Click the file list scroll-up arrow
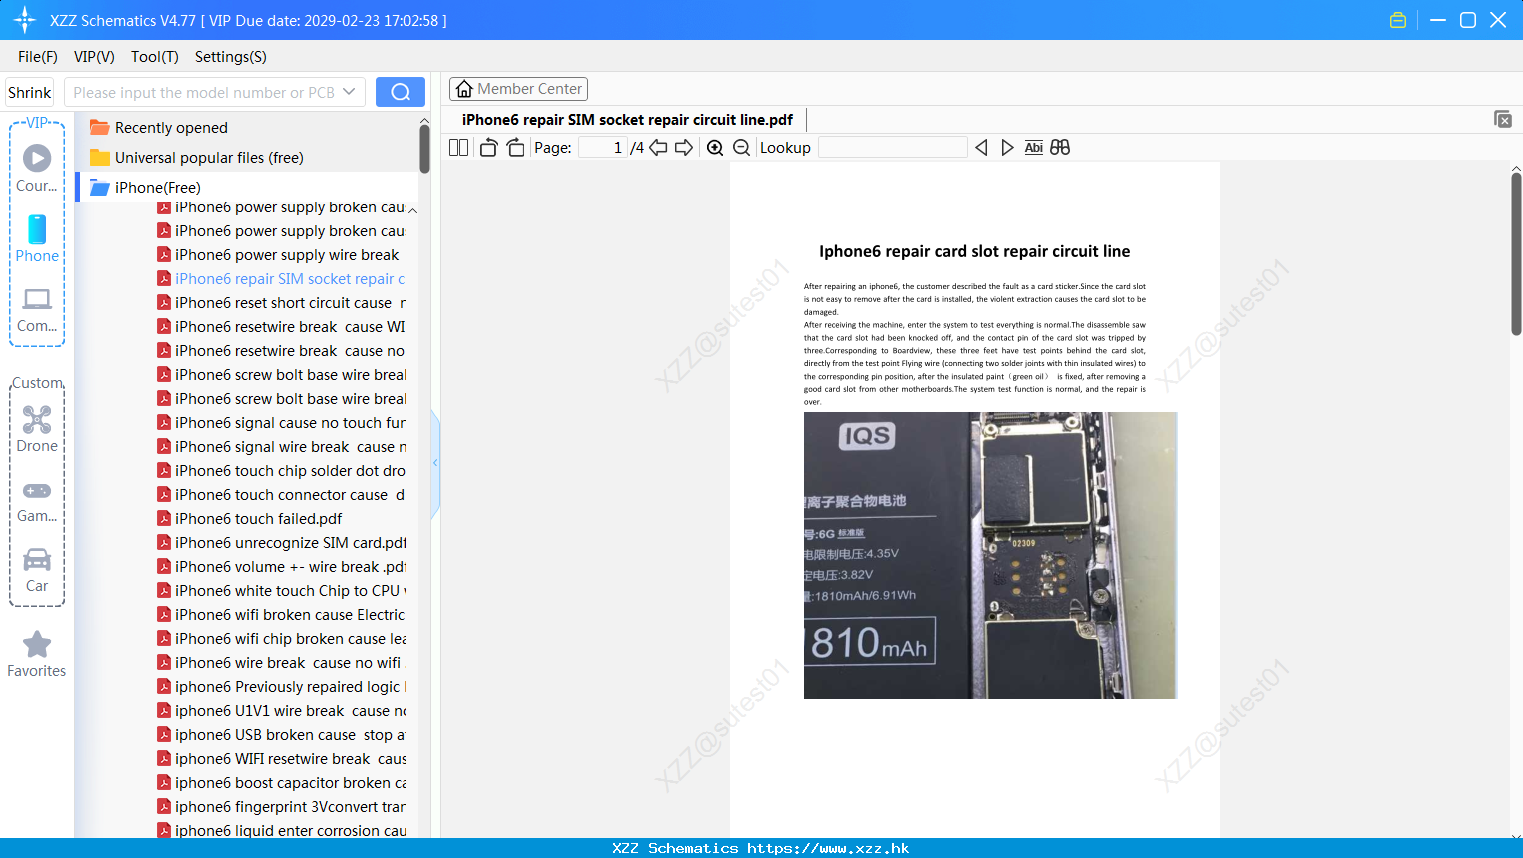This screenshot has width=1523, height=858. pos(412,210)
